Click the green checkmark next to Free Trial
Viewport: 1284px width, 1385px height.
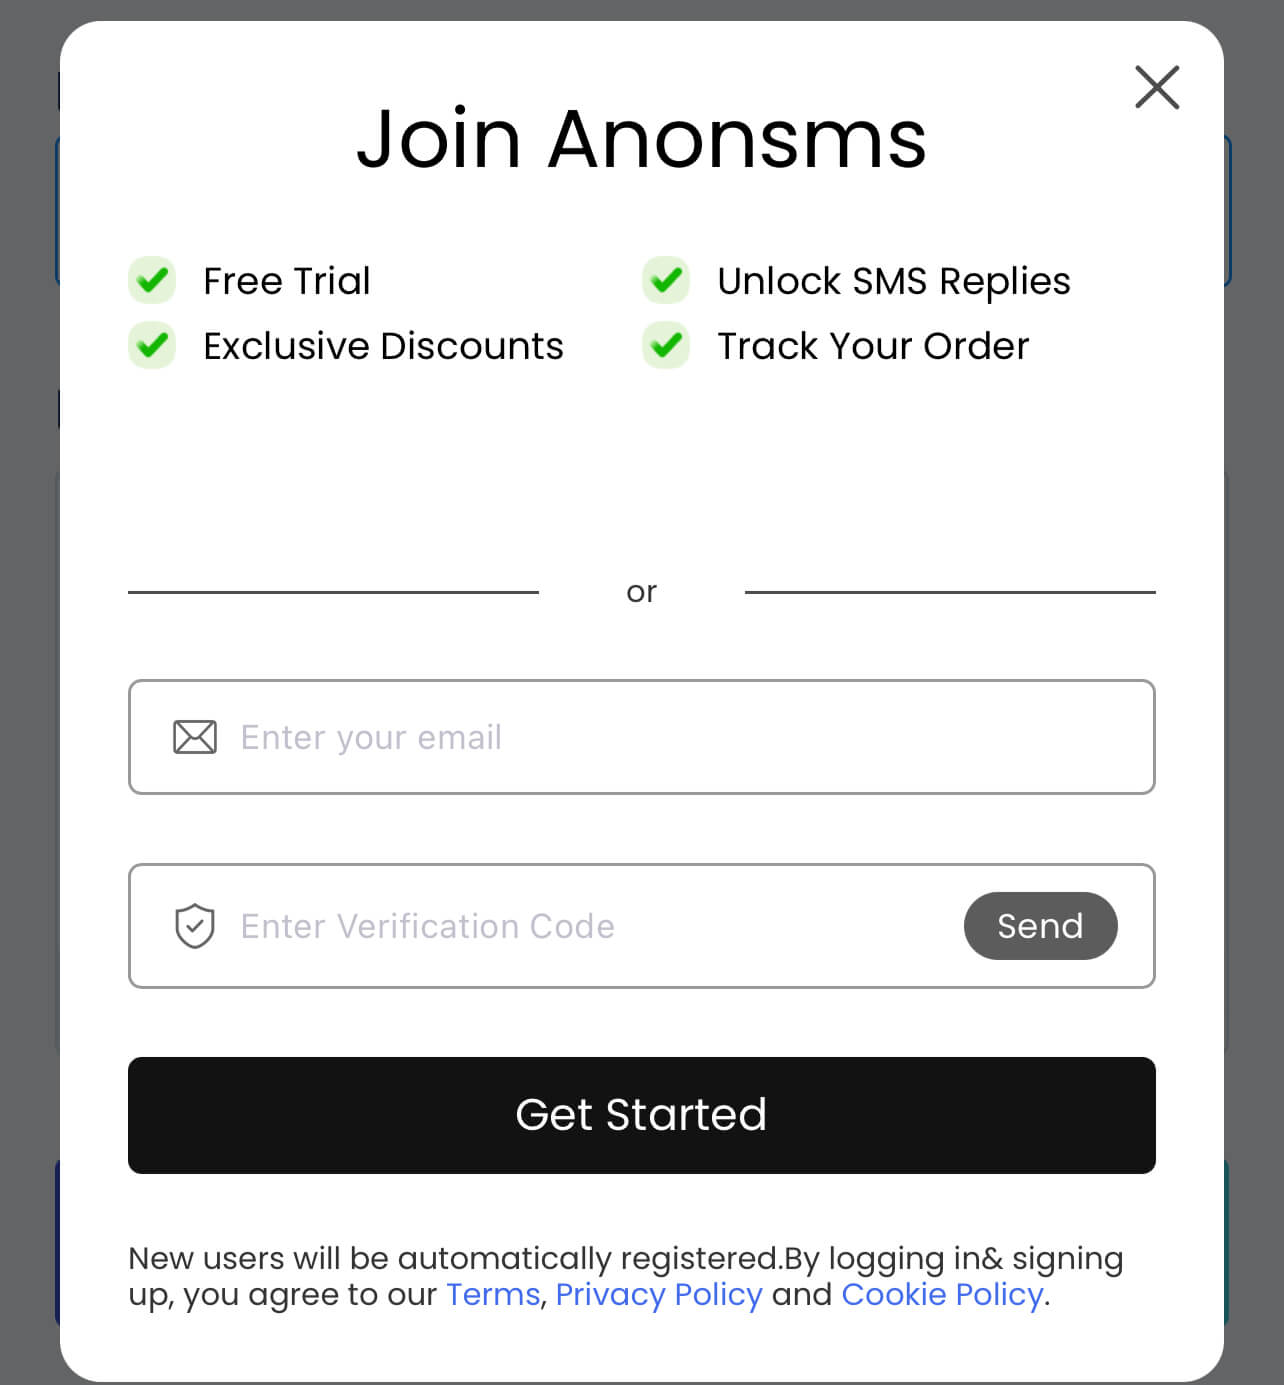[152, 280]
